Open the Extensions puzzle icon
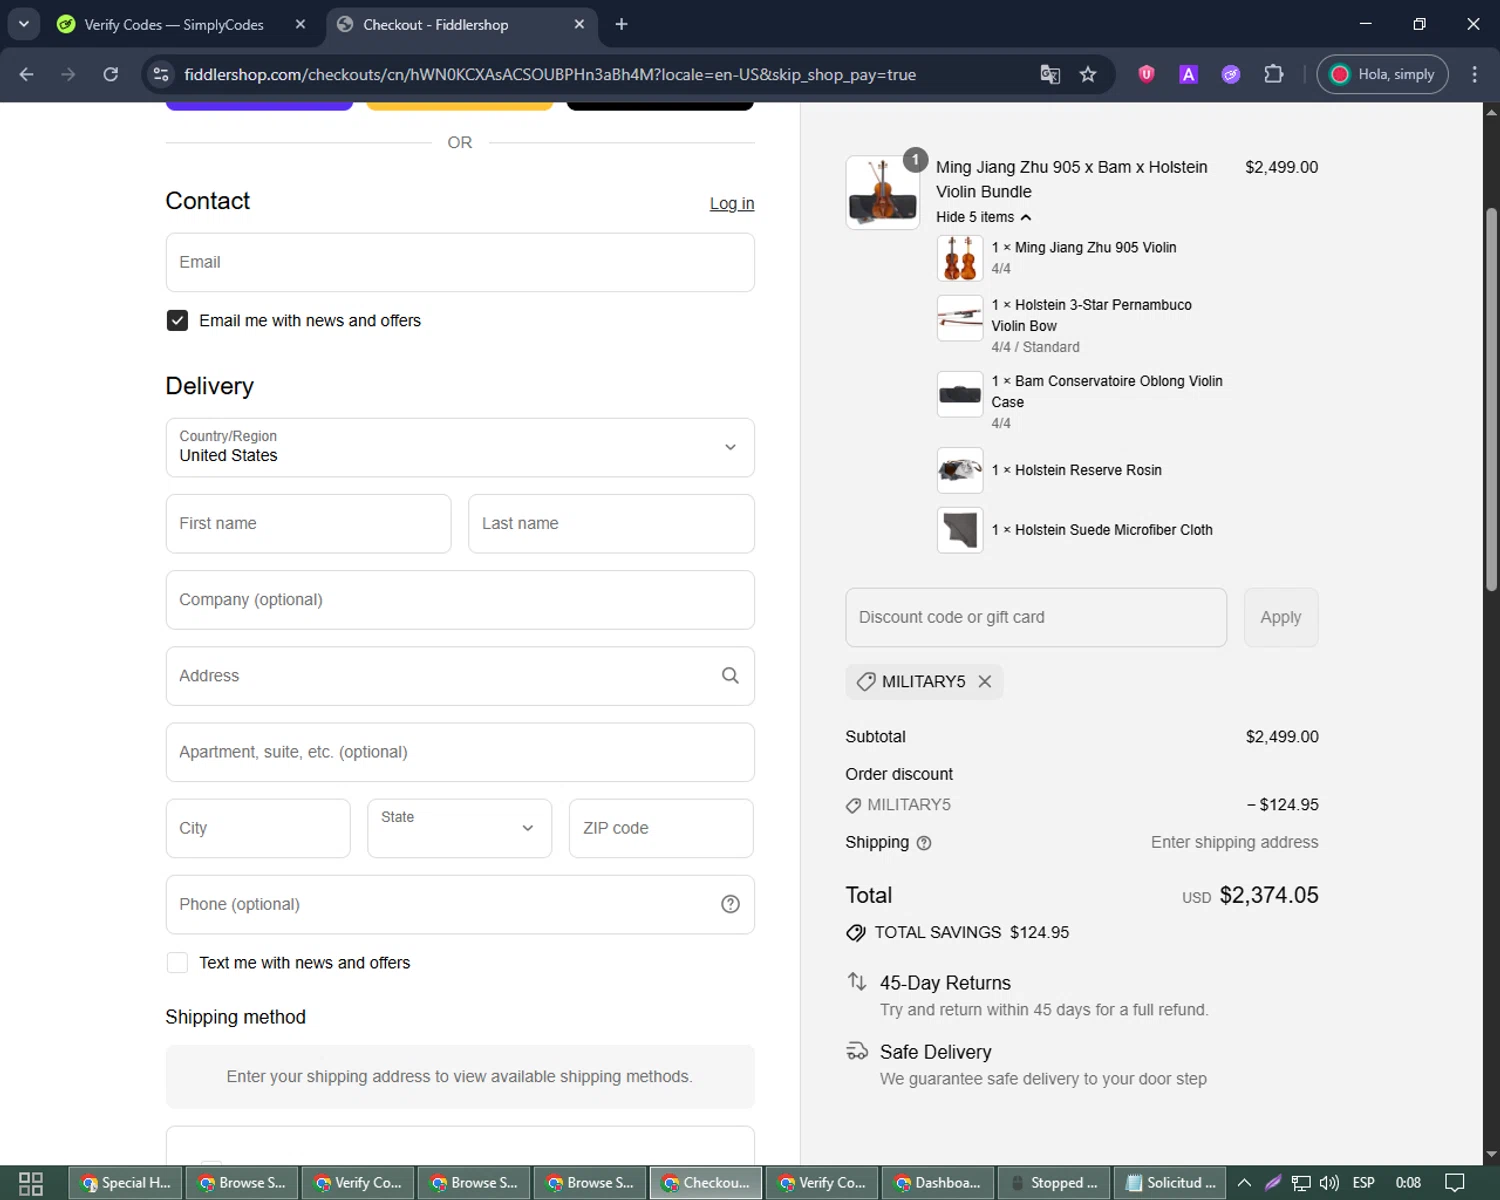Screen dimensions: 1500x1200 click(x=1273, y=74)
